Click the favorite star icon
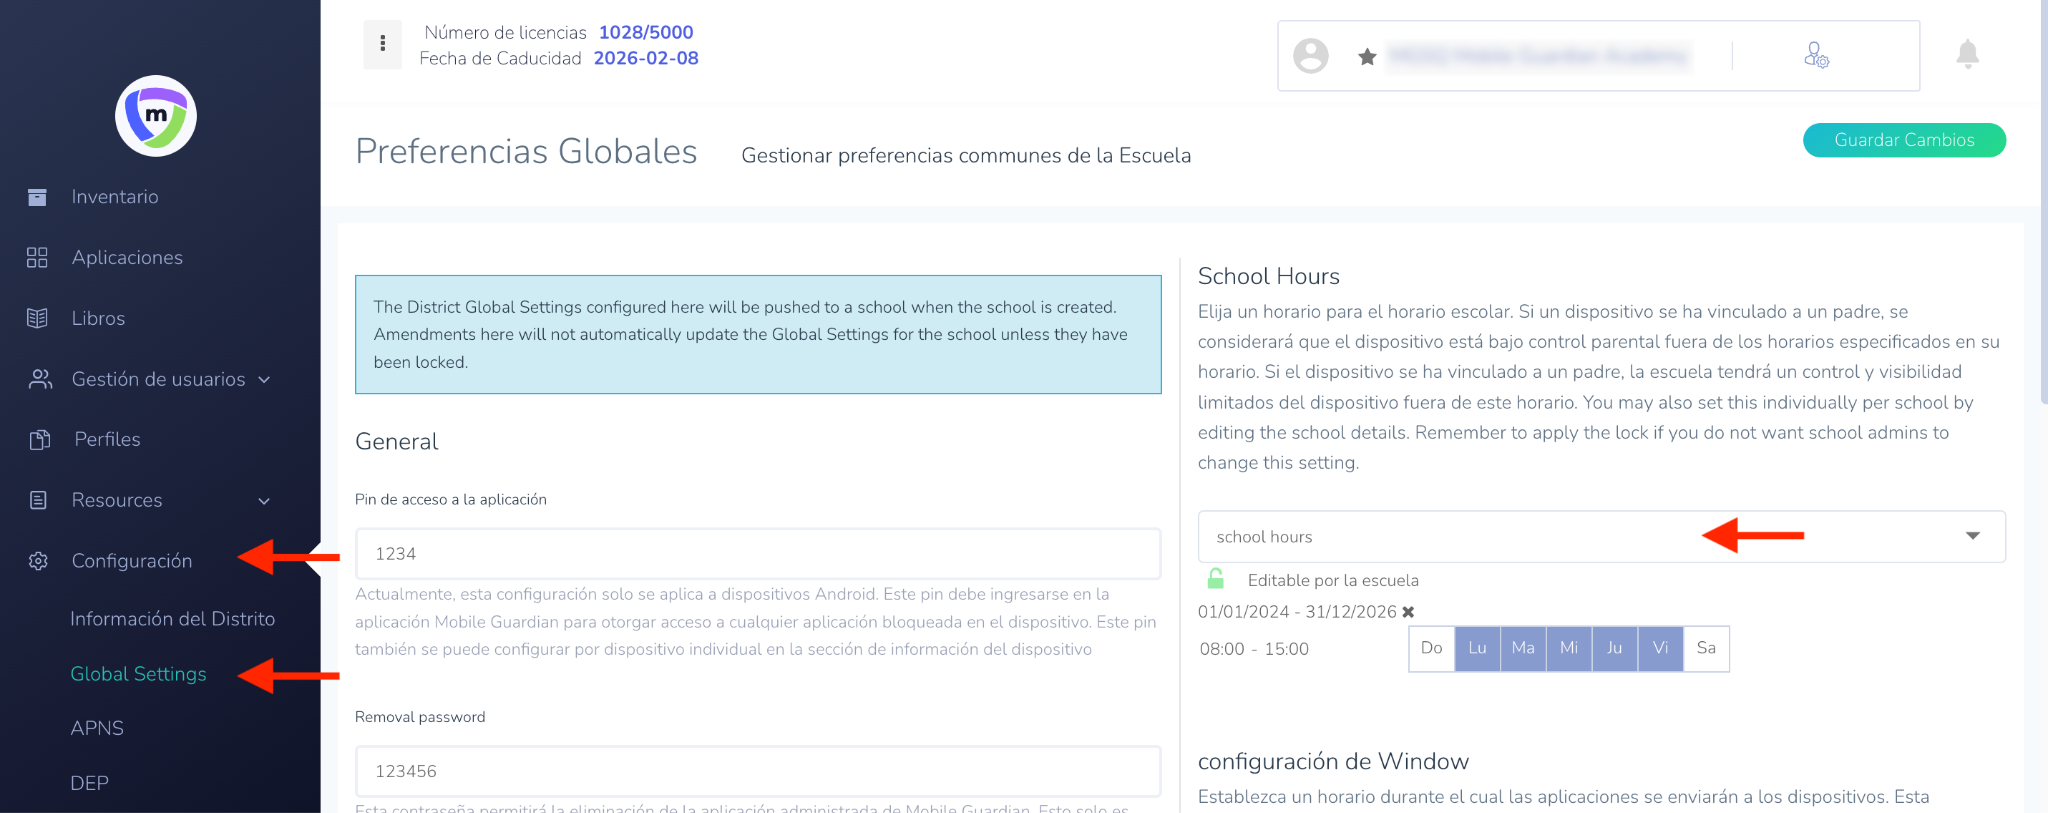Screen dimensions: 2048x813 1367,57
